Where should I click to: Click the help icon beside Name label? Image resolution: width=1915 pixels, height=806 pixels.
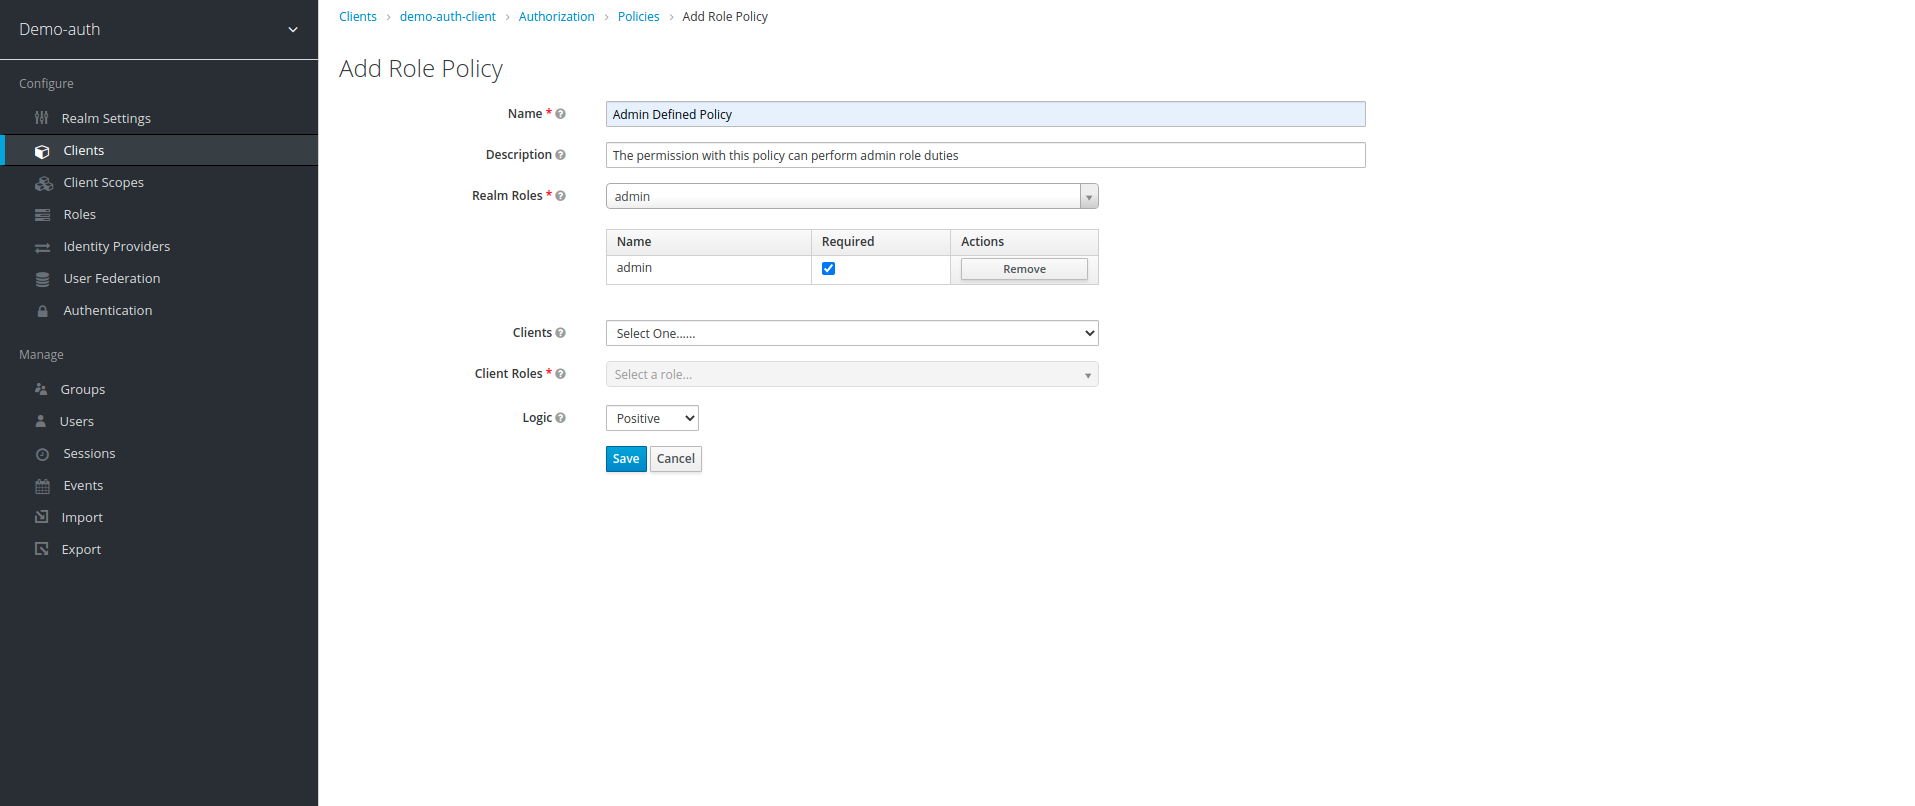coord(560,114)
